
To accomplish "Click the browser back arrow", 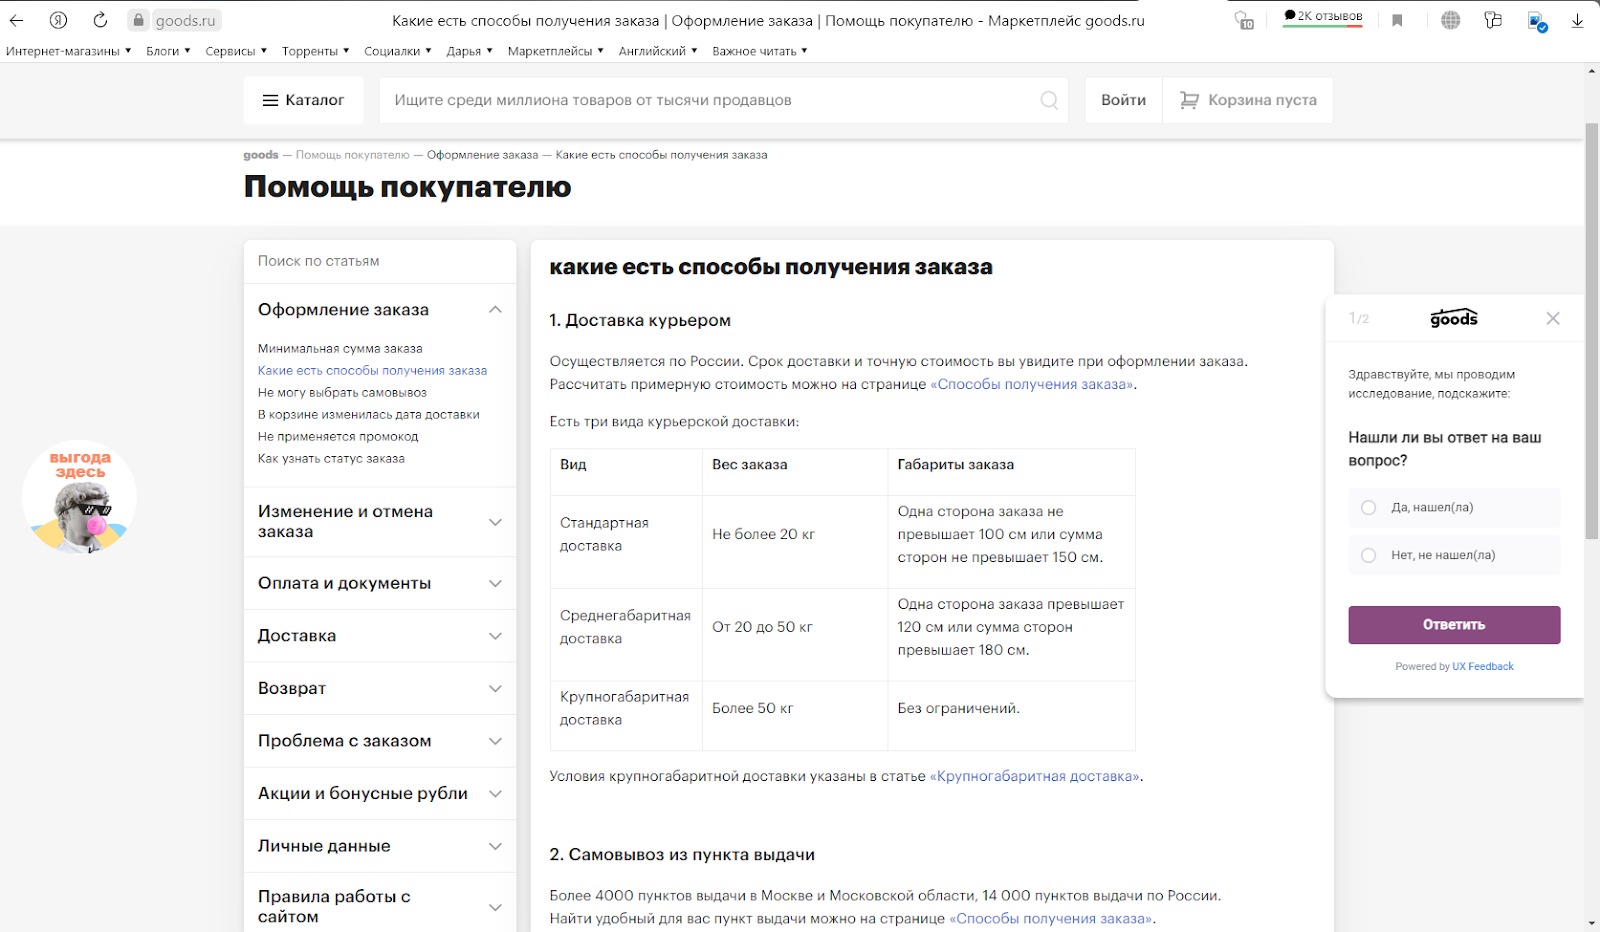I will coord(17,20).
